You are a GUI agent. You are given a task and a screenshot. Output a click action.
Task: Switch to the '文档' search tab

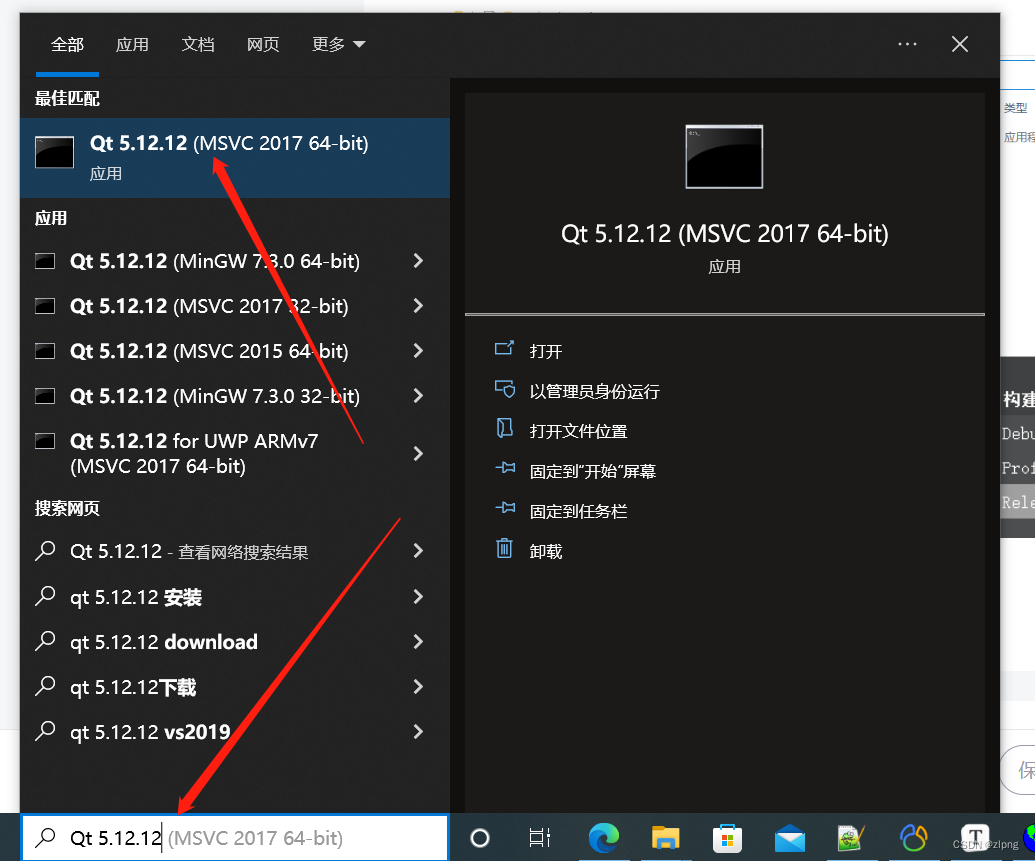[198, 44]
